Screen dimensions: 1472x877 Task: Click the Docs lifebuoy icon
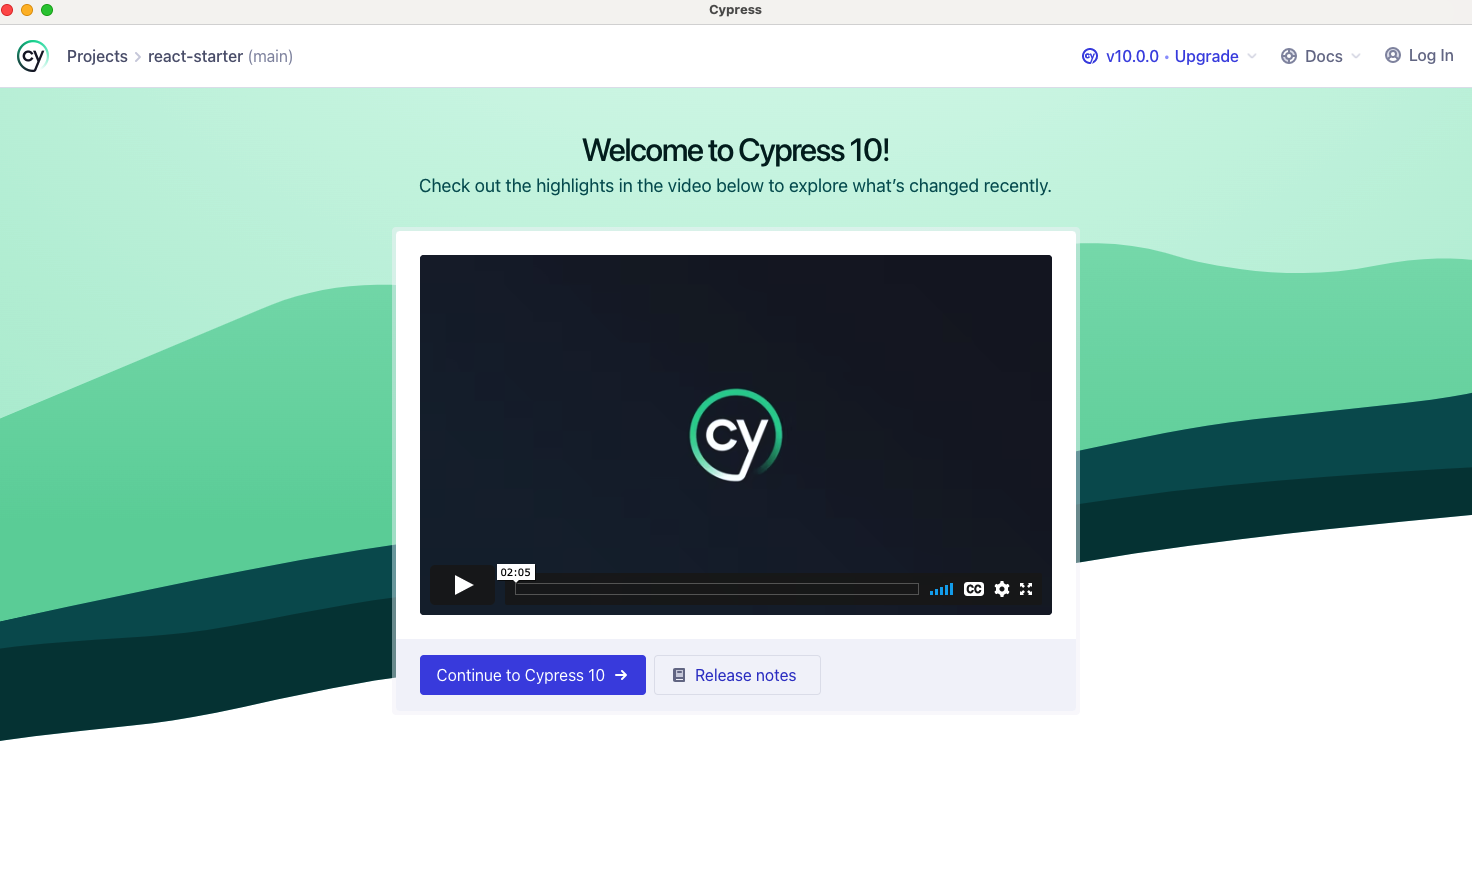pos(1289,56)
